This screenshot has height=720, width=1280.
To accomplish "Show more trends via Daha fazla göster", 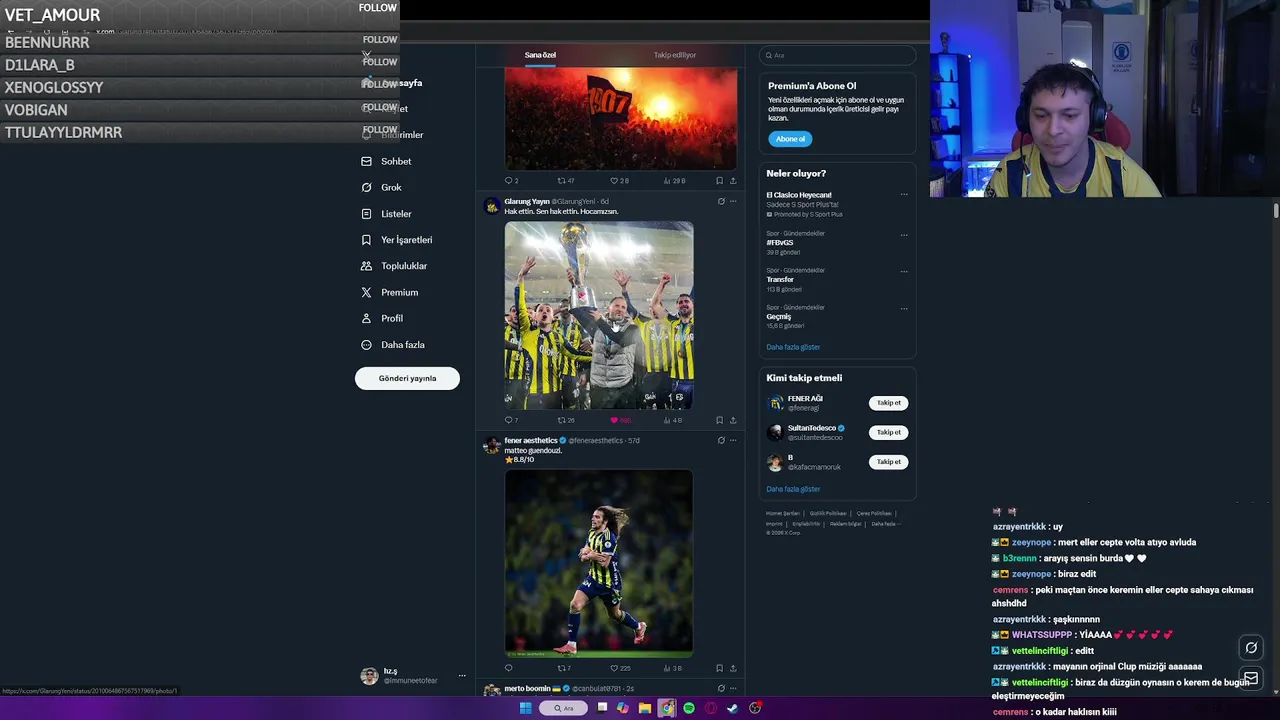I will click(x=793, y=347).
